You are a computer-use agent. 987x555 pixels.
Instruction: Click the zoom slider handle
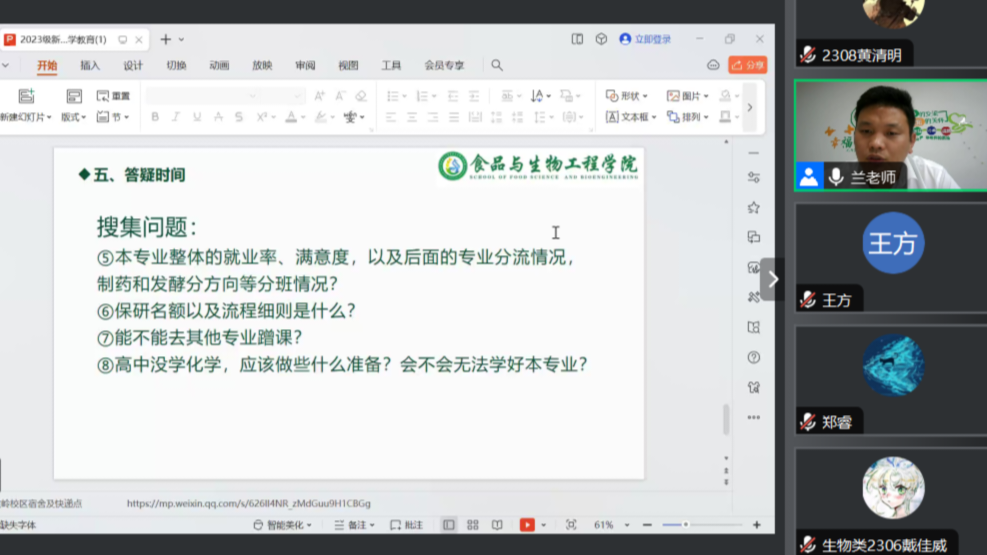point(687,525)
